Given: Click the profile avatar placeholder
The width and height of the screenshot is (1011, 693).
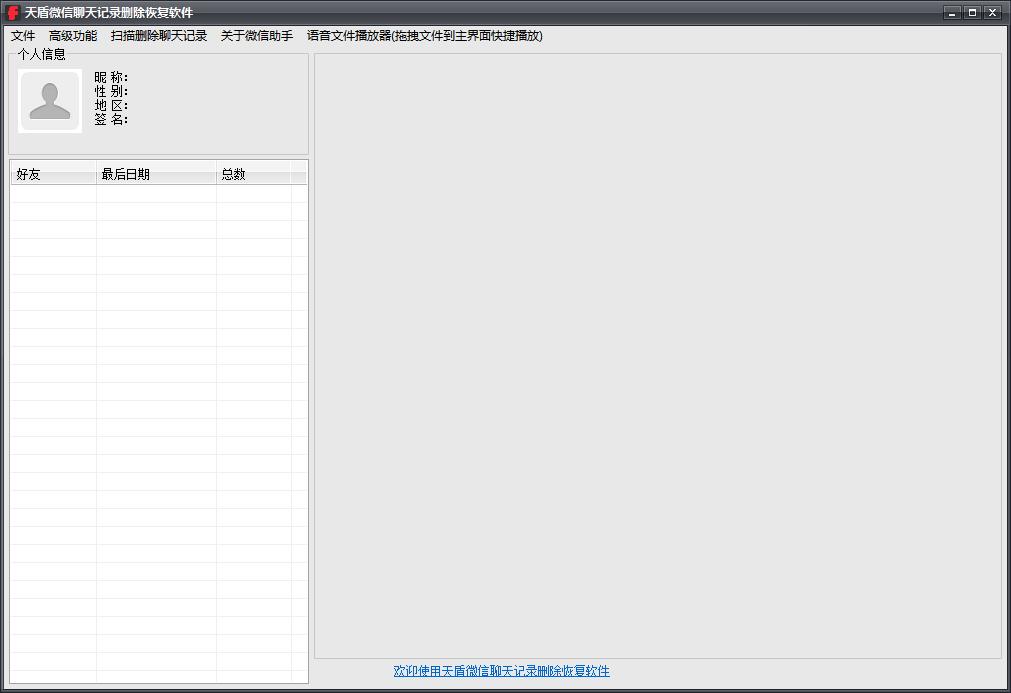Looking at the screenshot, I should [50, 101].
